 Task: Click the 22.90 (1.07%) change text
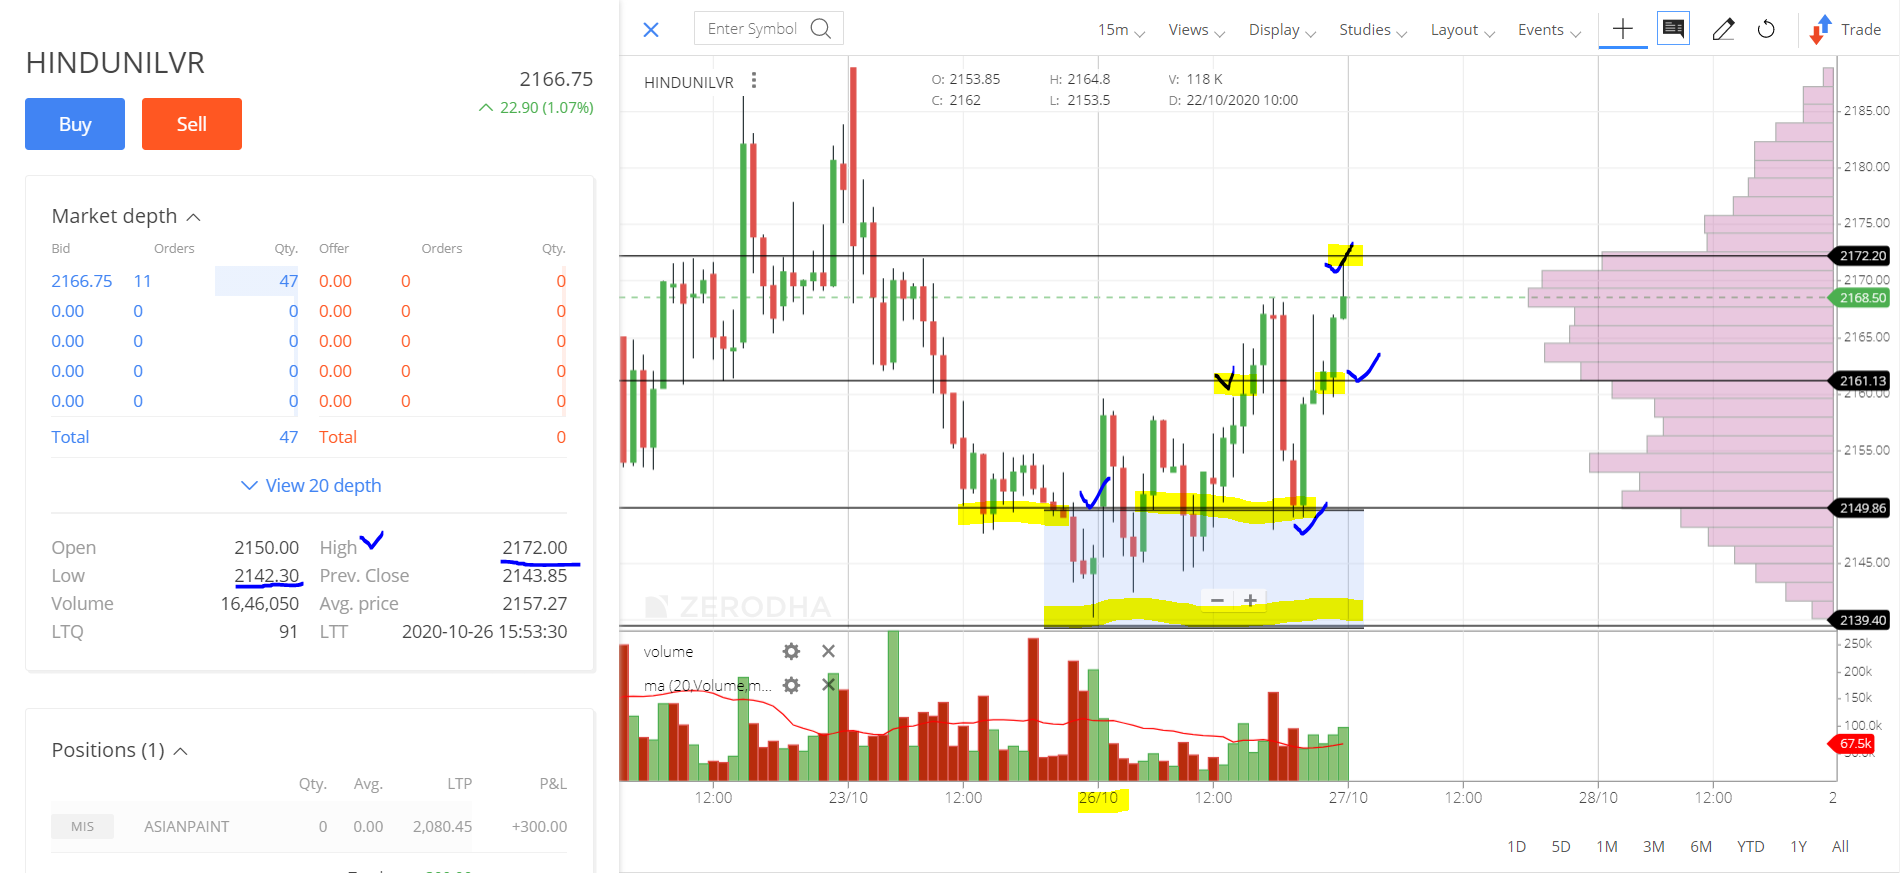546,107
